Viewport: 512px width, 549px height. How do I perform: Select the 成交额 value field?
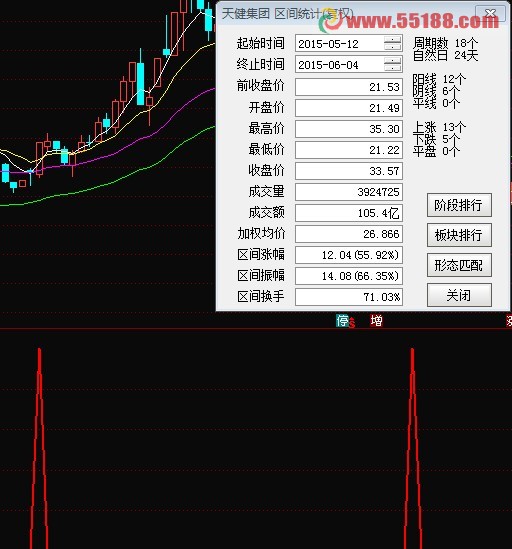point(349,213)
